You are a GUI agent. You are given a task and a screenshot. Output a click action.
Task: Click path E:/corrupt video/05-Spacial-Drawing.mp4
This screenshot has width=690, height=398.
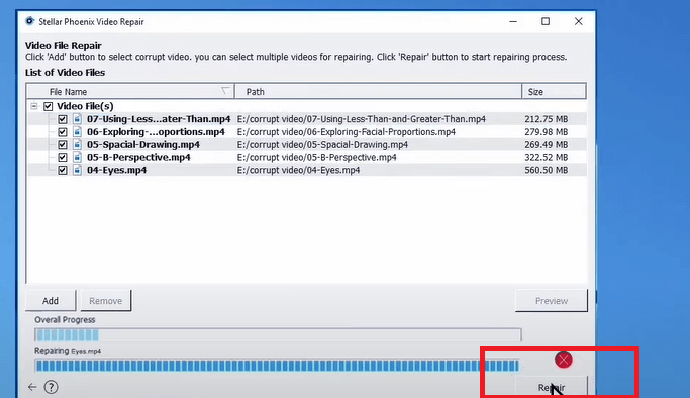(x=322, y=144)
